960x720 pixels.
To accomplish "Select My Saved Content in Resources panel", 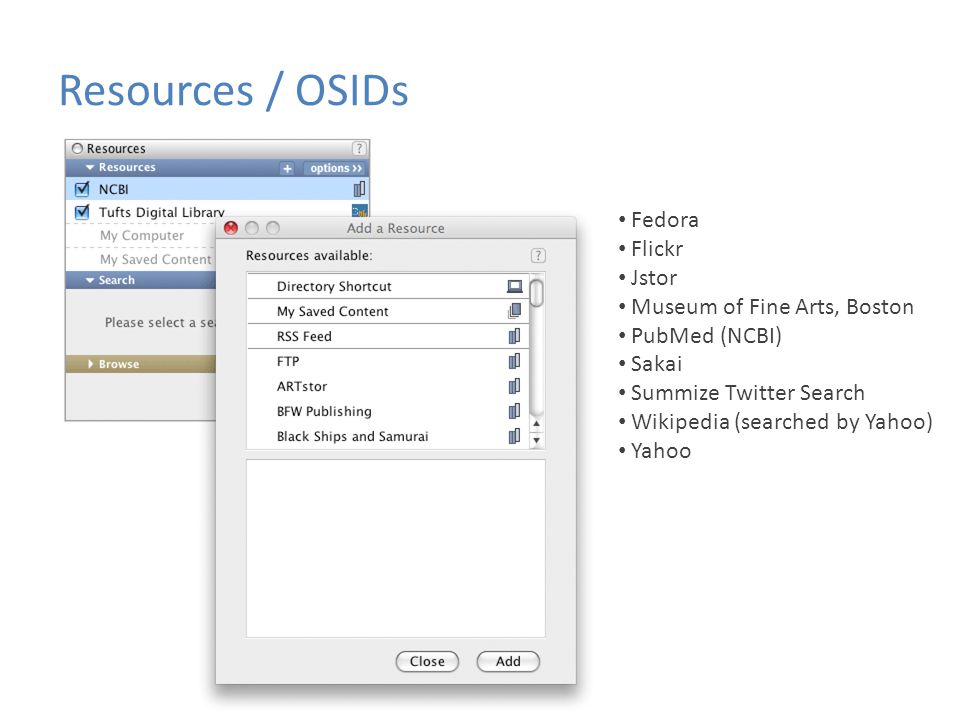I will click(x=141, y=259).
